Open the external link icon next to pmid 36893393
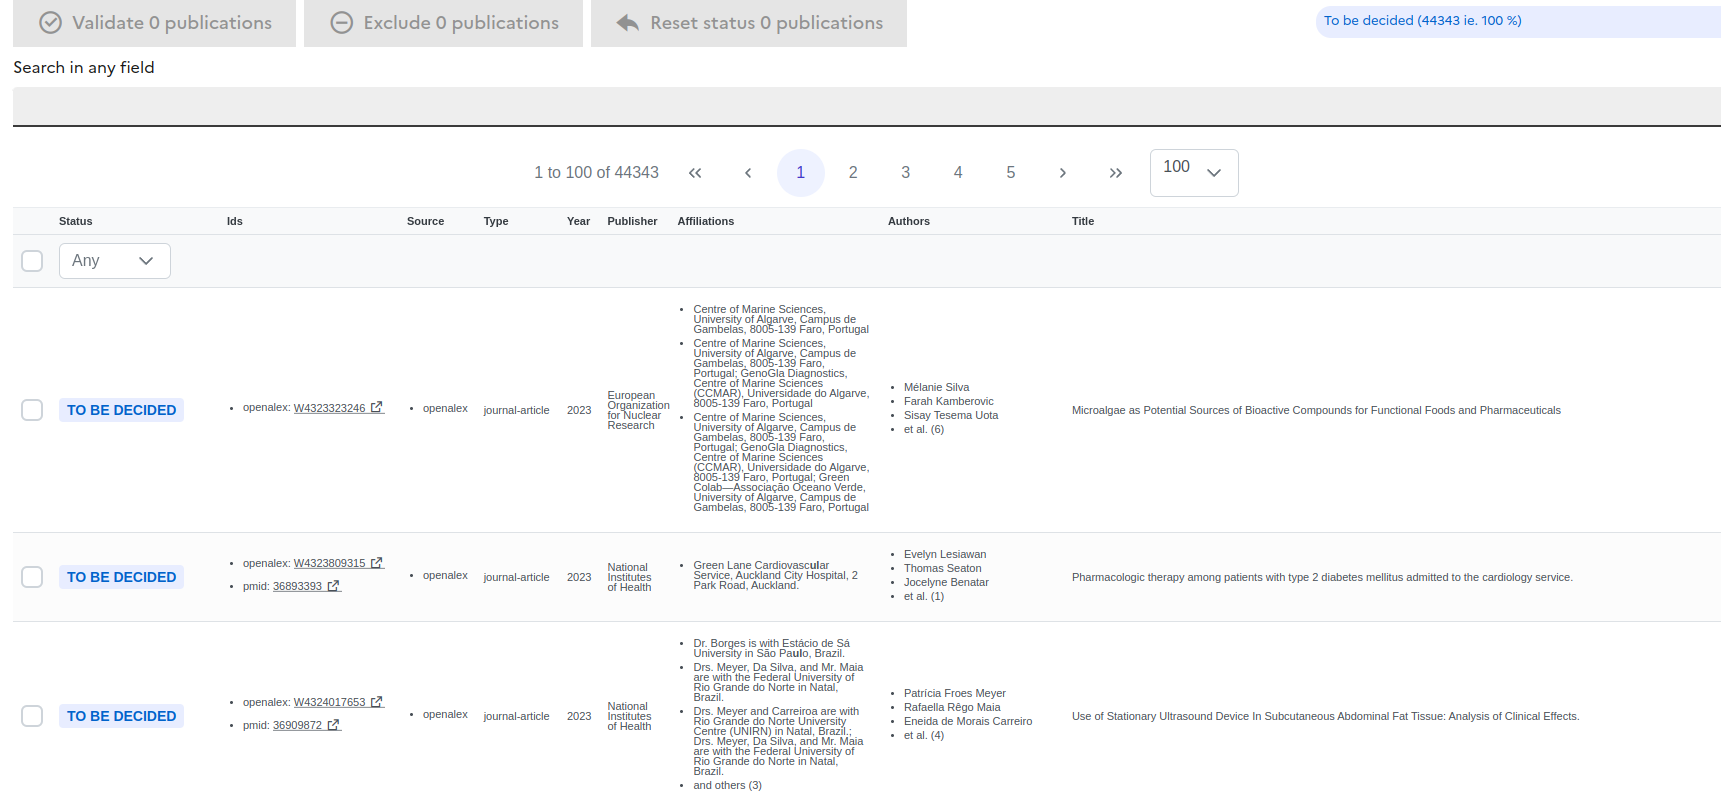1721x802 pixels. tap(333, 587)
